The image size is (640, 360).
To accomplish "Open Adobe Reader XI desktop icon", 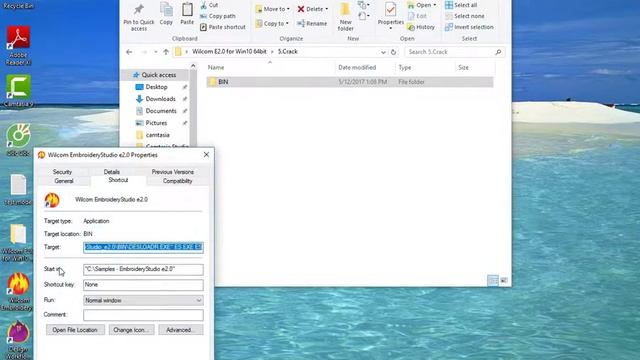I will pyautogui.click(x=18, y=46).
